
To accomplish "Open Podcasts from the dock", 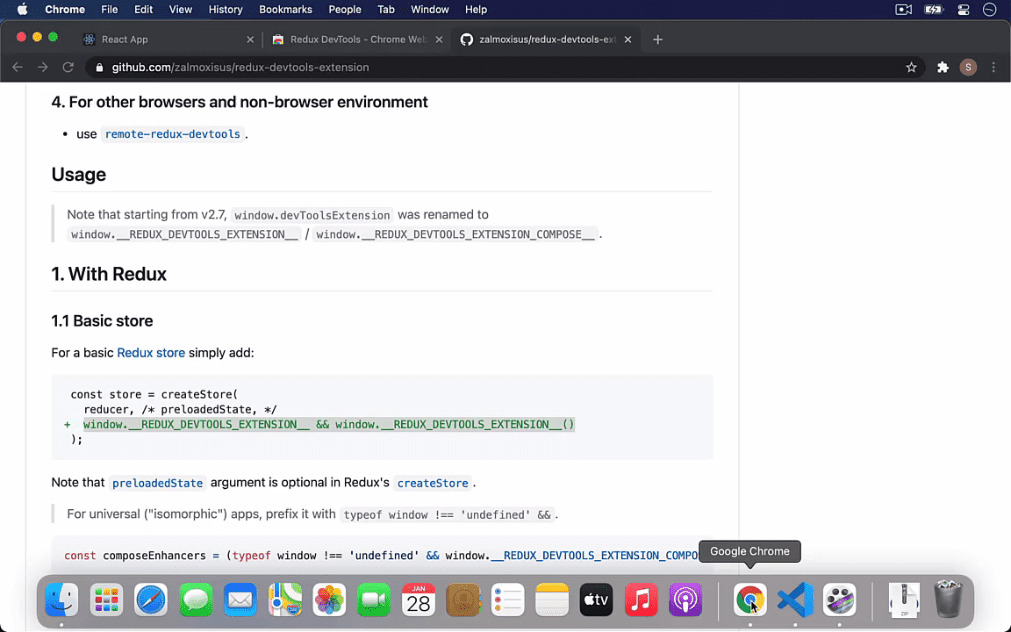I will (x=685, y=600).
